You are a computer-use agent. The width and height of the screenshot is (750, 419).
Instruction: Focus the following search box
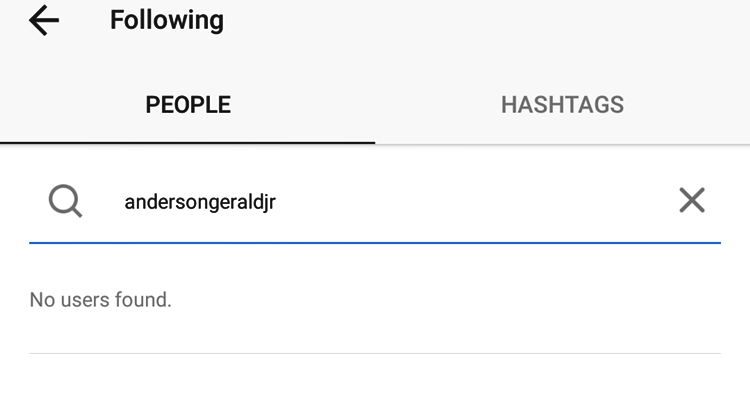[400, 202]
